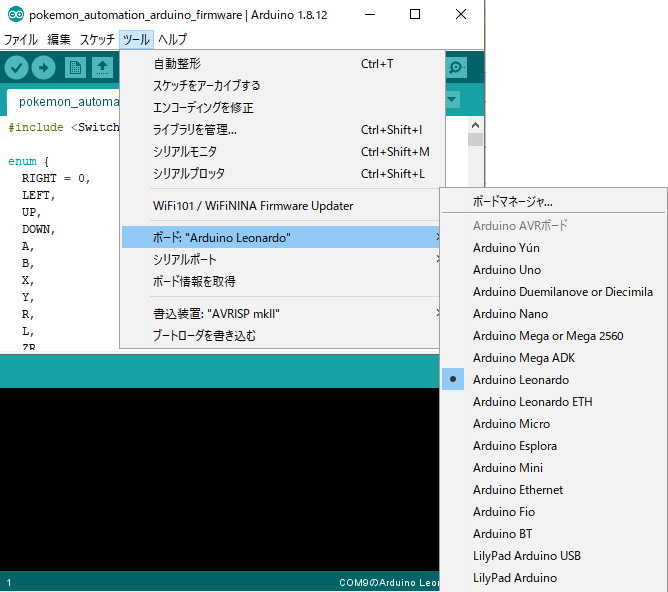Screen dimensions: 668x592
Task: Open シリアルプロッタ from the menu
Action: 281,174
